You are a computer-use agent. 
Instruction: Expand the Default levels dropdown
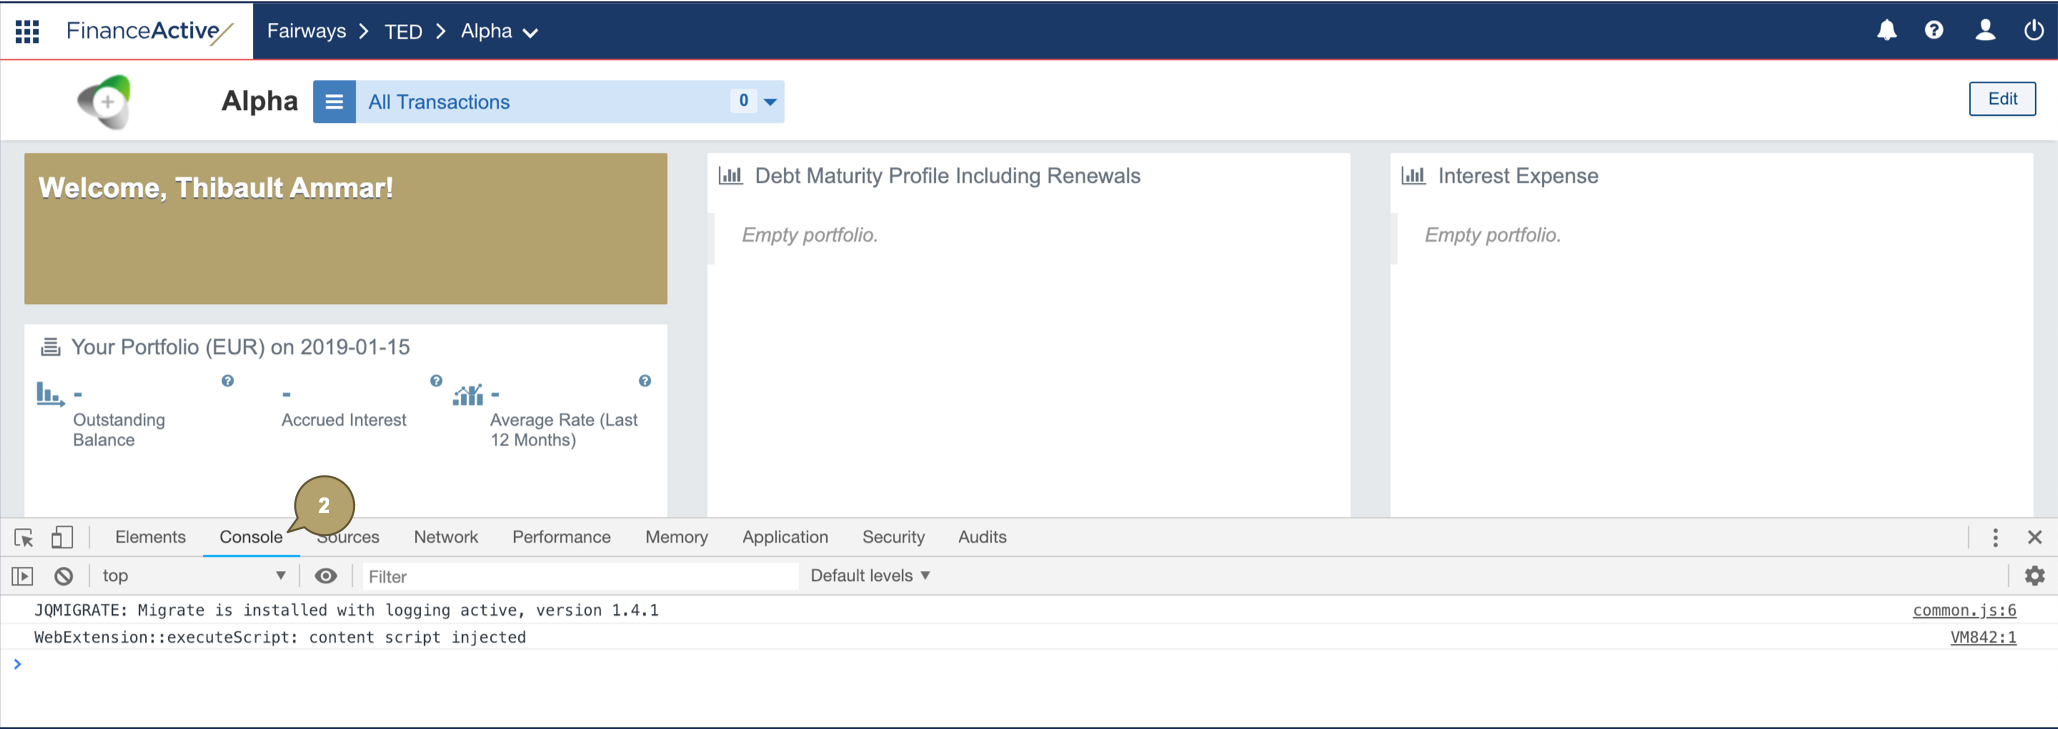[870, 576]
